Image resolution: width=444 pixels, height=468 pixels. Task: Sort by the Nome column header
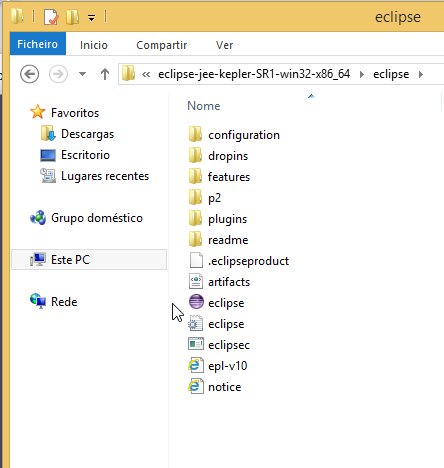[204, 106]
